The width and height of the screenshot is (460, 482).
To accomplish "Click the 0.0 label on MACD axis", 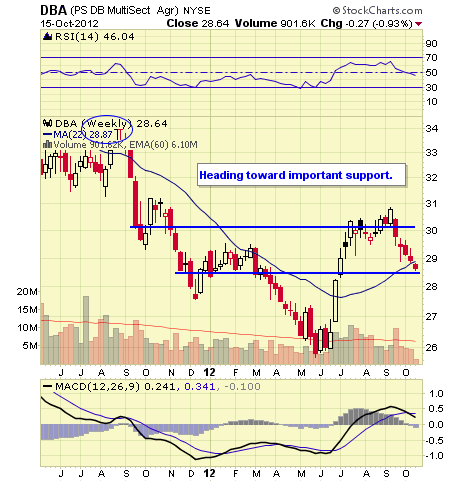I will (x=436, y=425).
